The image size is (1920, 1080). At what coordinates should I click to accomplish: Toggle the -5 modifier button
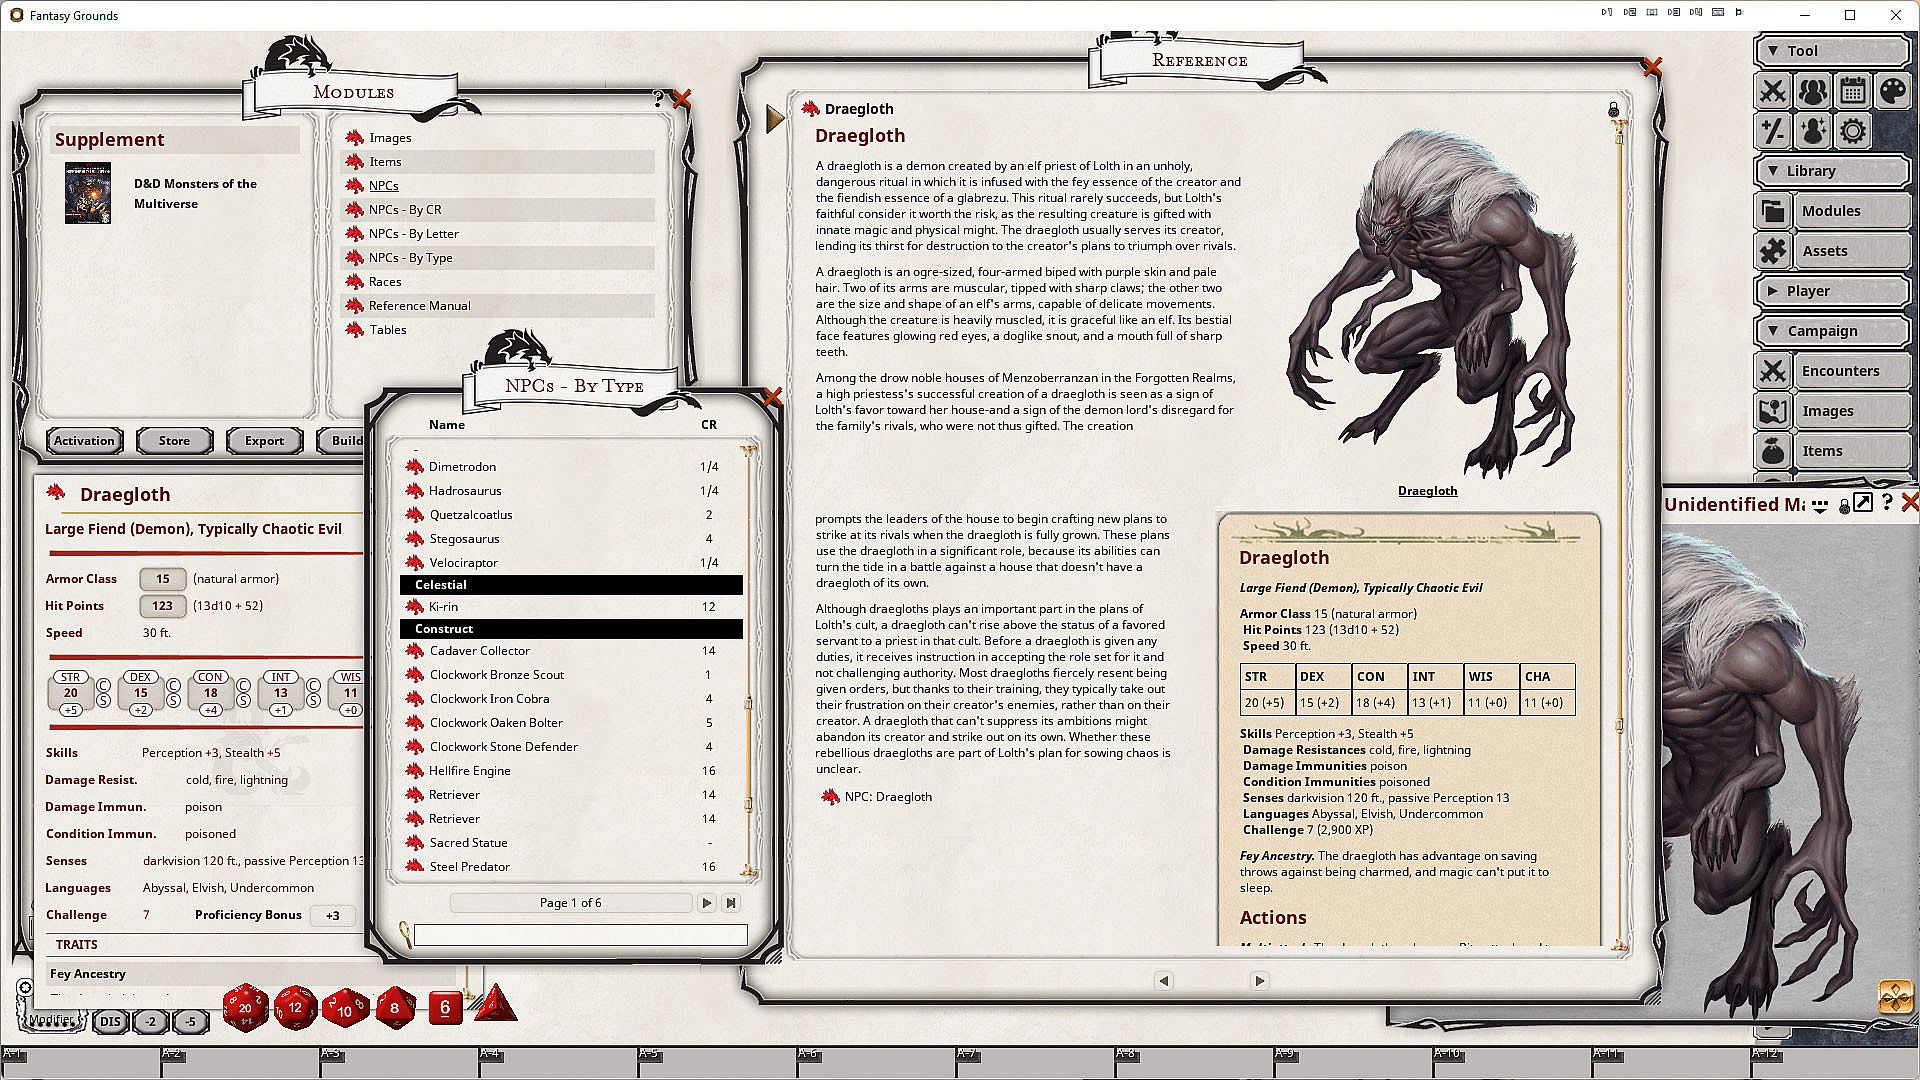pos(190,1021)
